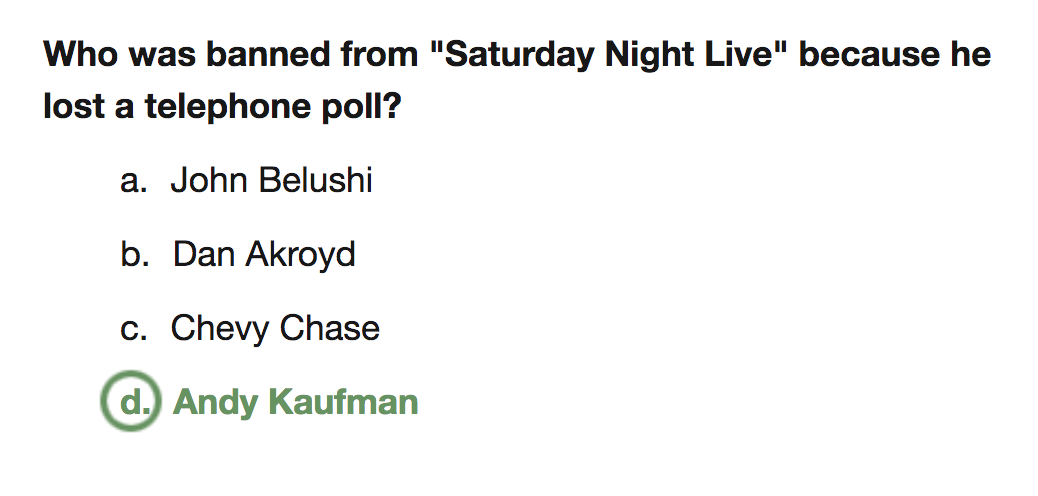Viewport: 1038px width, 496px height.
Task: Click the first name "John" in option a
Action: tap(209, 180)
